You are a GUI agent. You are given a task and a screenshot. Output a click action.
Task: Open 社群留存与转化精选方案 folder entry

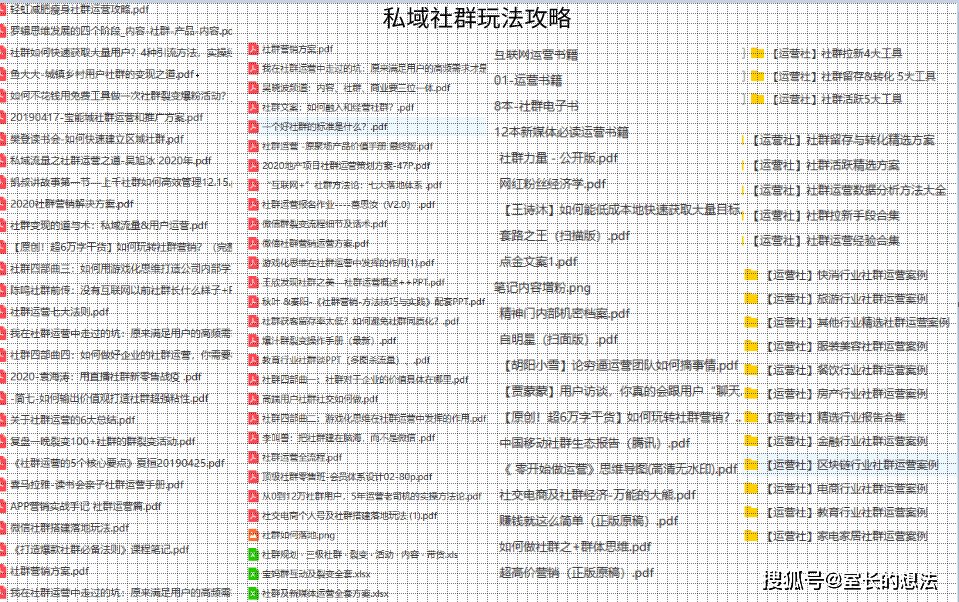point(843,140)
